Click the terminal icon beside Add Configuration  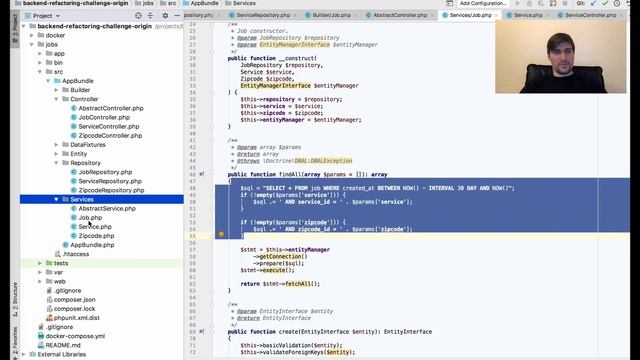pyautogui.click(x=449, y=3)
